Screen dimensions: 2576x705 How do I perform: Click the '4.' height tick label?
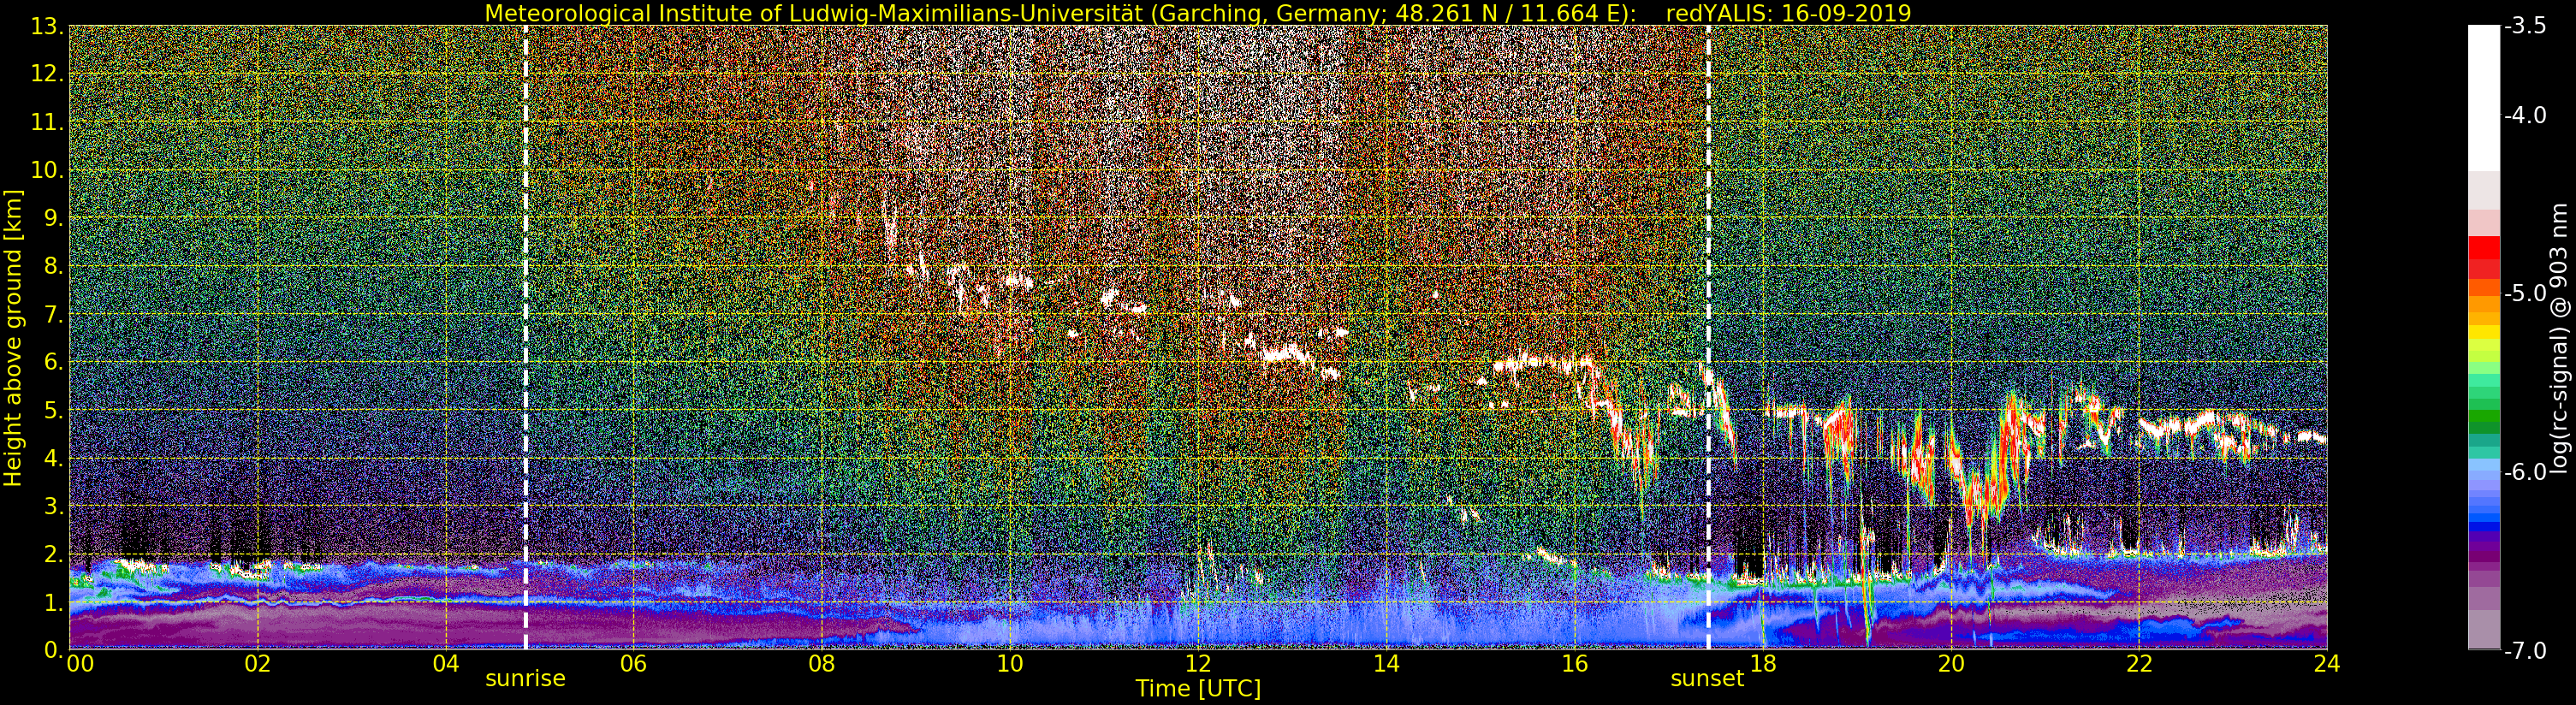click(54, 458)
